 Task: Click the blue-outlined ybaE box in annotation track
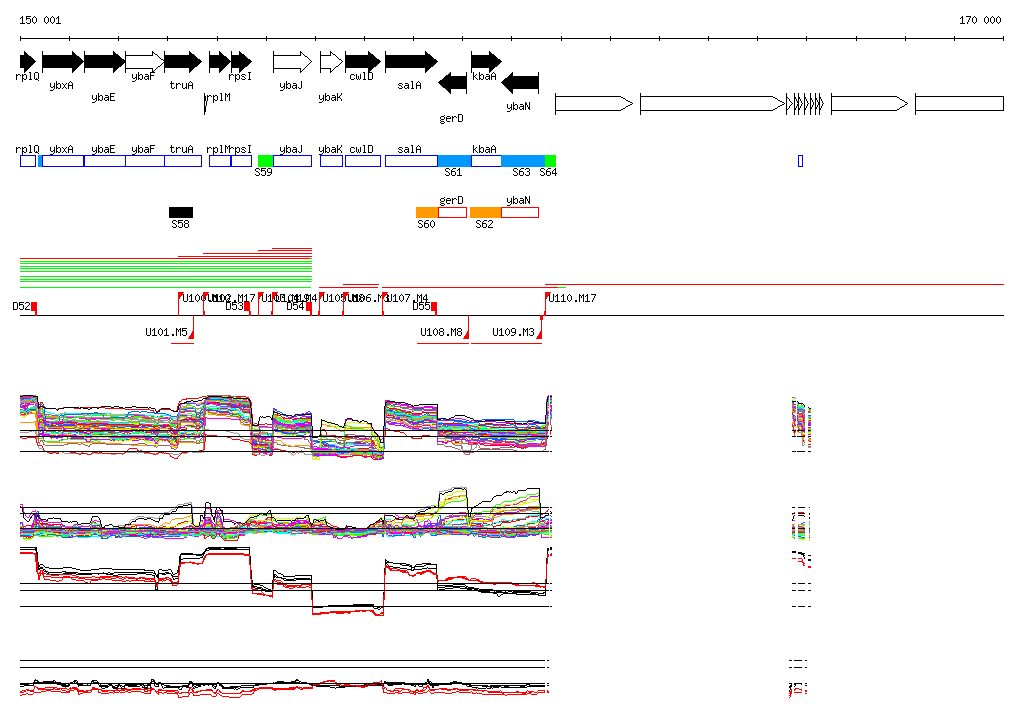pos(105,161)
